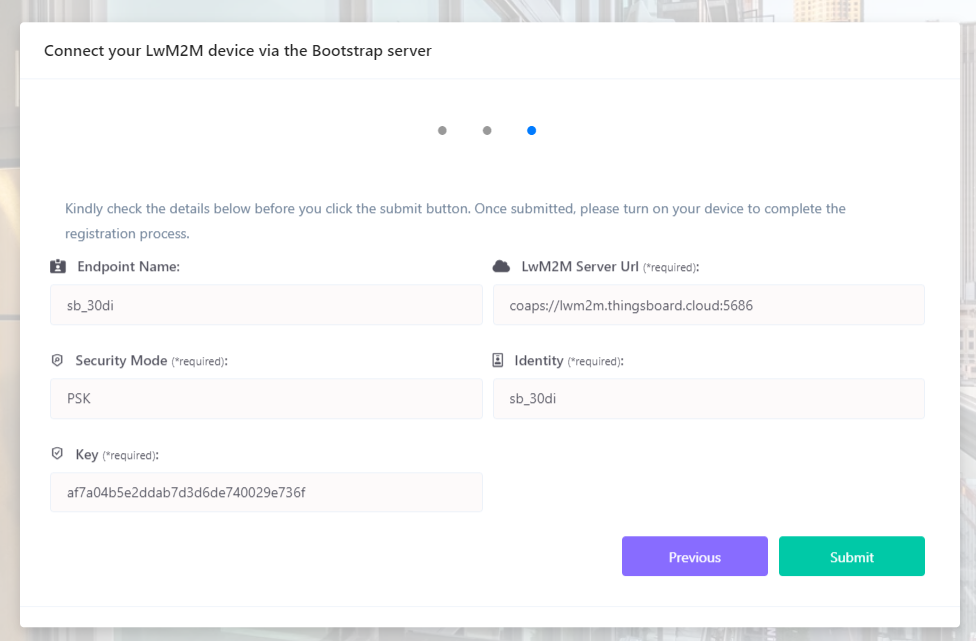Focus the LwM2M Server Url input field
This screenshot has width=976, height=641.
pyautogui.click(x=708, y=305)
